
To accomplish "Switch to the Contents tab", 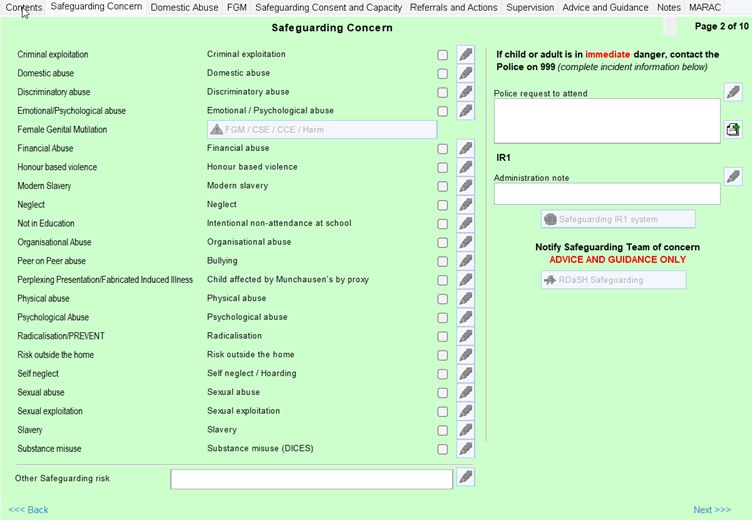I will tap(24, 7).
